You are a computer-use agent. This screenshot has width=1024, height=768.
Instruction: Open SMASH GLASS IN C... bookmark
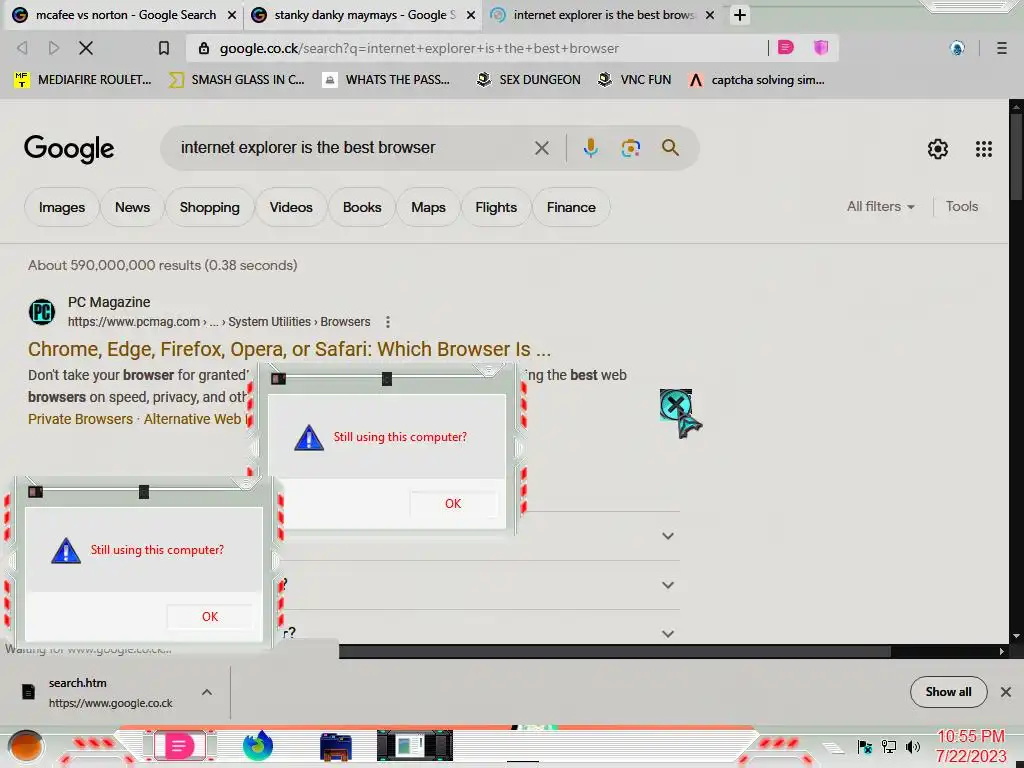pos(236,80)
